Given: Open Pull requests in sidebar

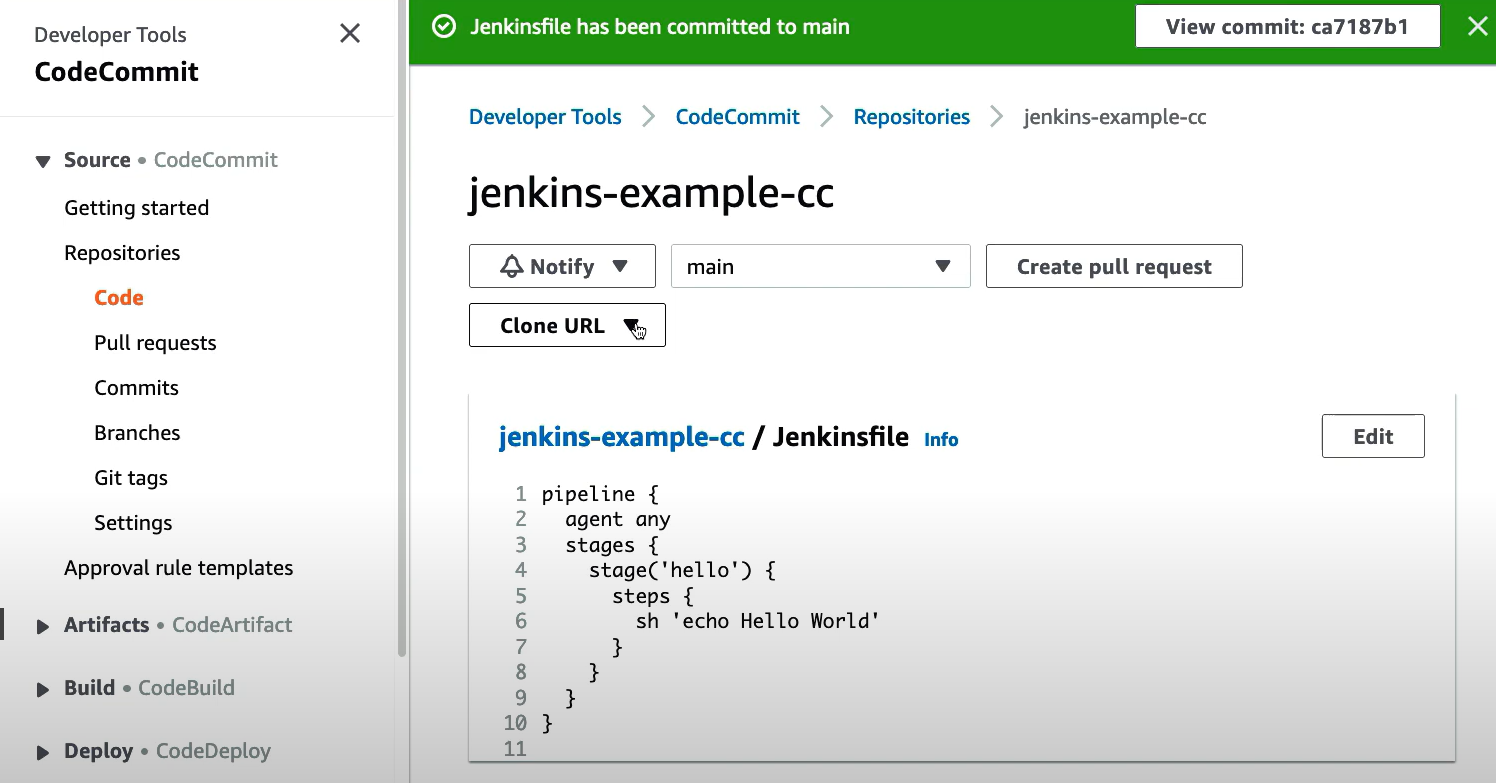Looking at the screenshot, I should tap(155, 343).
